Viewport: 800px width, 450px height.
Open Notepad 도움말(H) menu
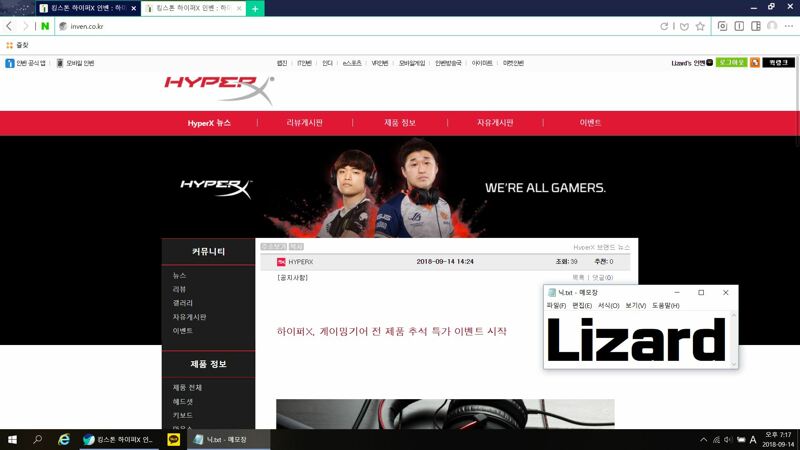tap(666, 306)
